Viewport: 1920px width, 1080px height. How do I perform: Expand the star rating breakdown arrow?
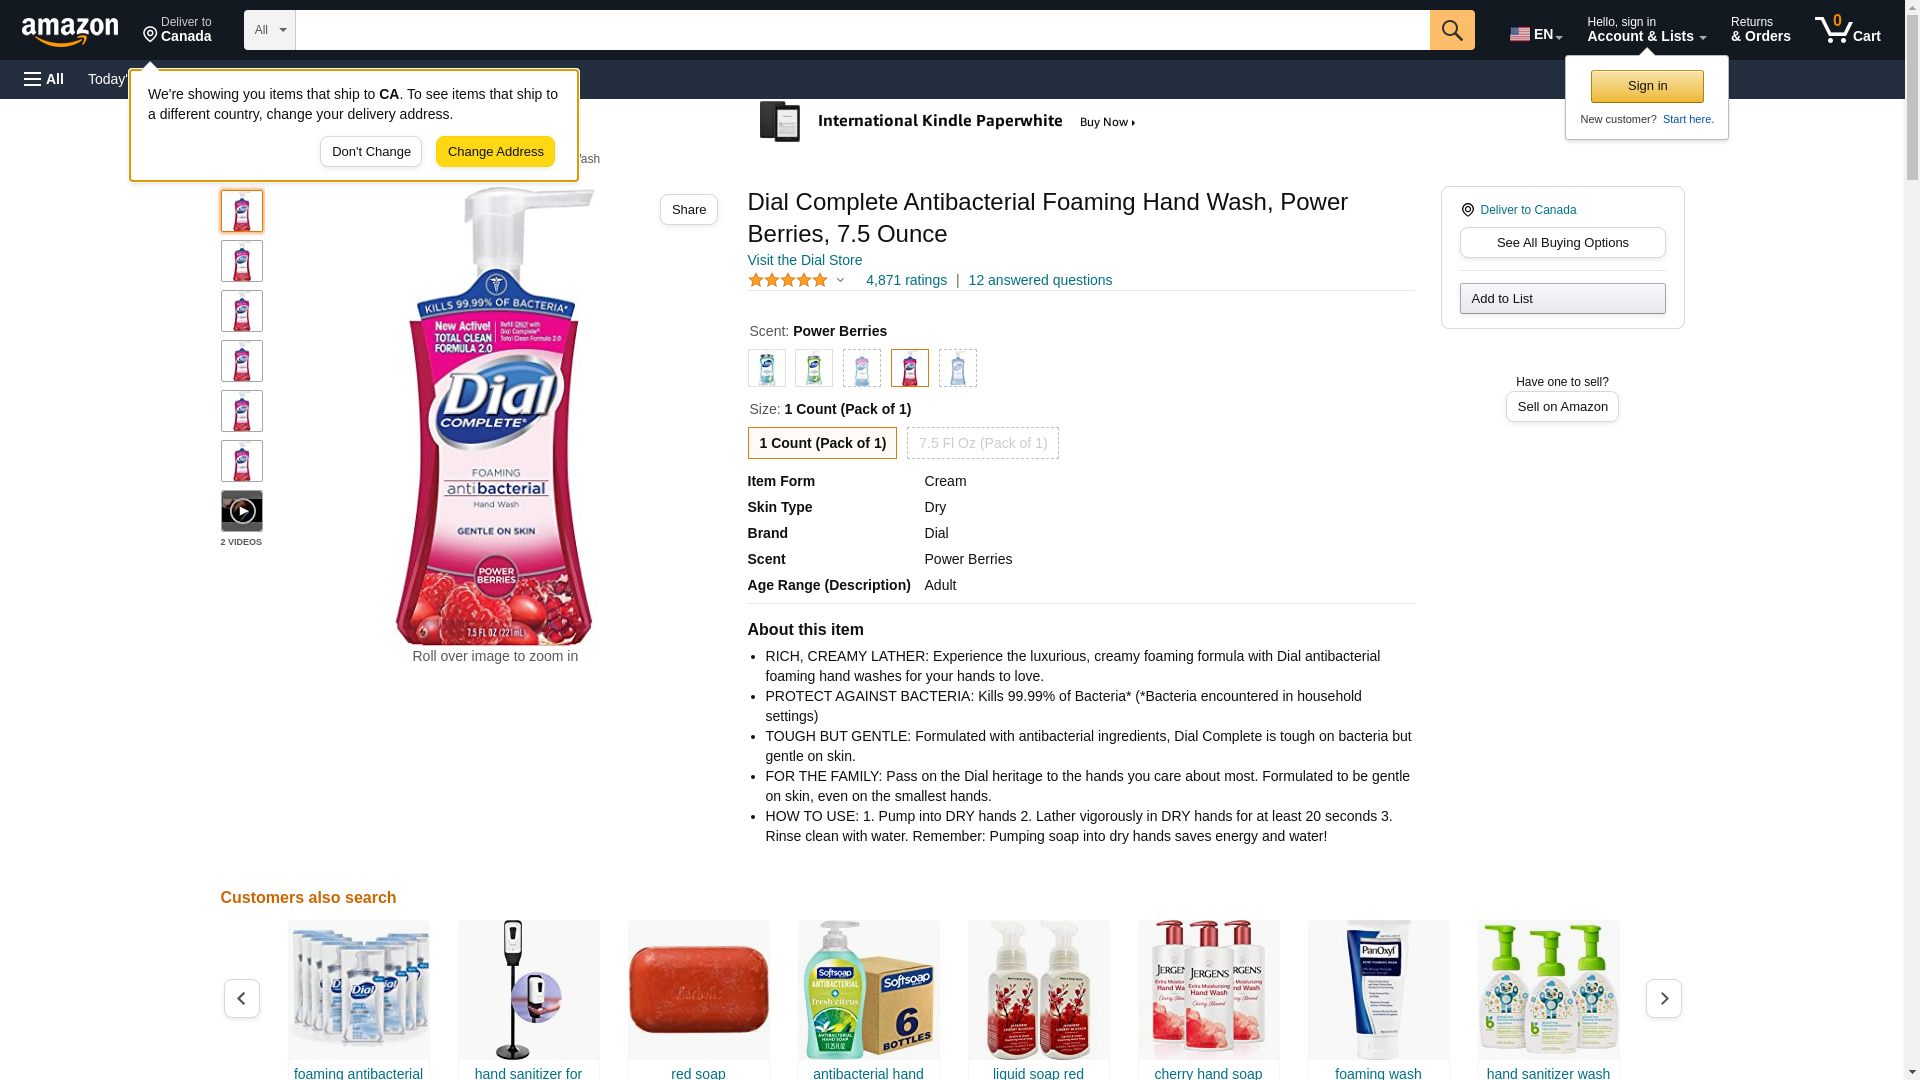coord(840,281)
